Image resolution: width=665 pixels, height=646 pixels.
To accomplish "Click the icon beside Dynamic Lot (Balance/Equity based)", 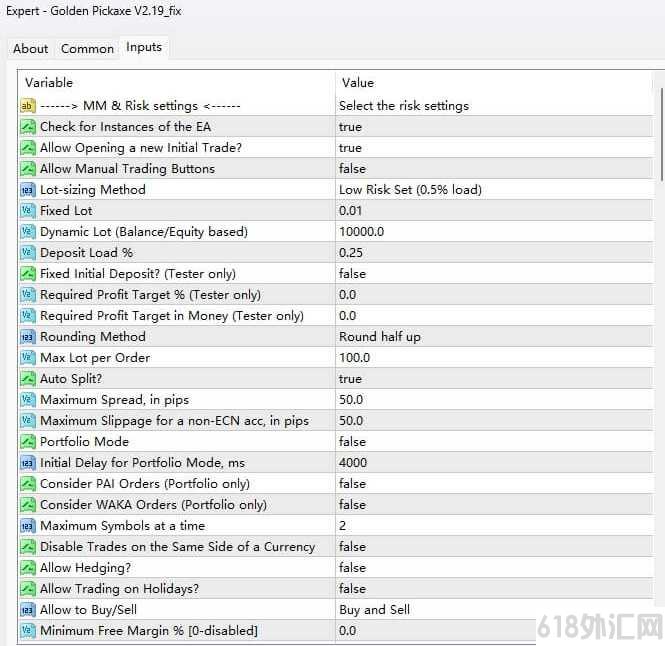I will click(x=28, y=232).
